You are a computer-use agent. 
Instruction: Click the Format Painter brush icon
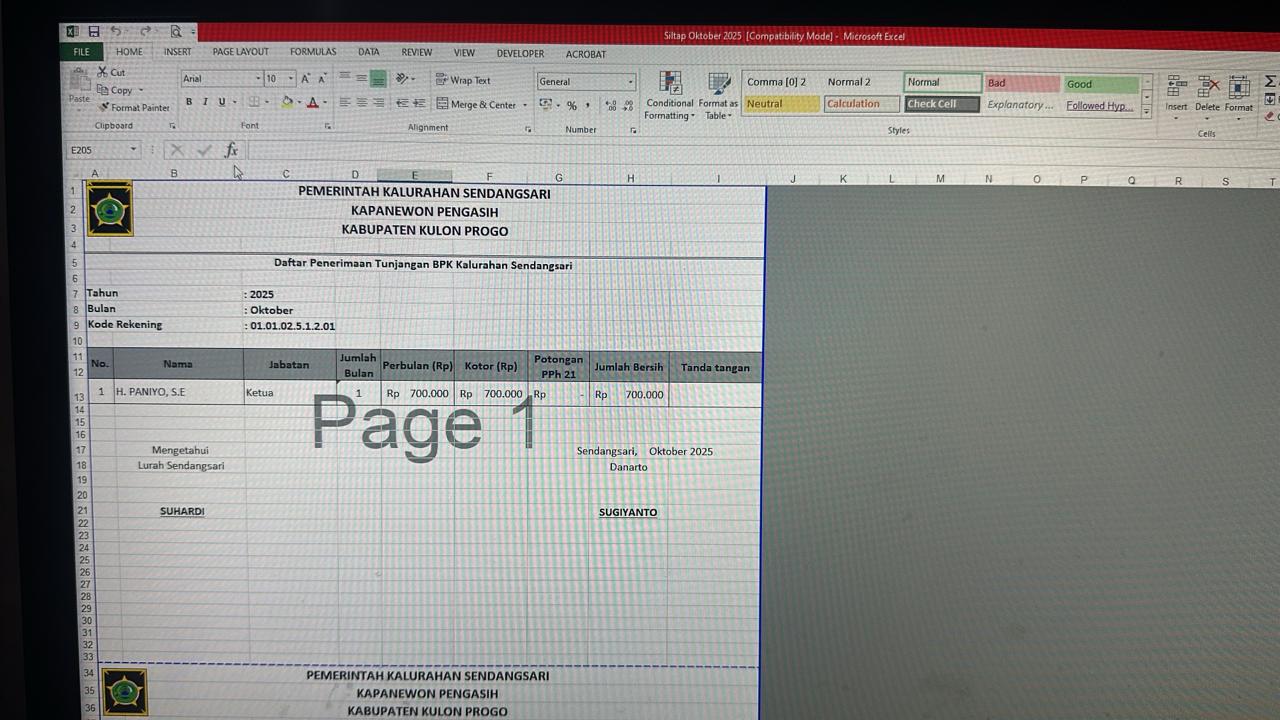click(103, 107)
